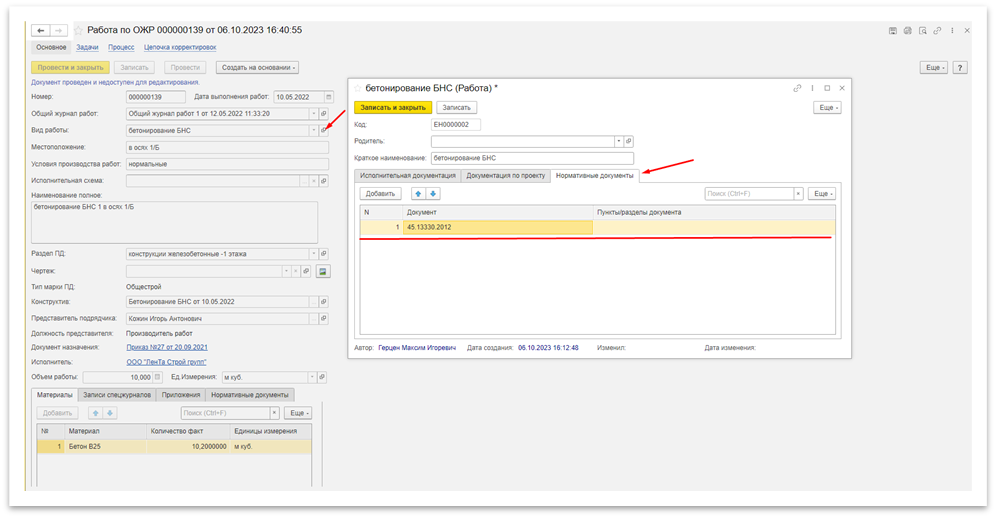Screen dimensions: 996x518
Task: Favorite star next to Работа по ОЖР title
Action: point(79,31)
